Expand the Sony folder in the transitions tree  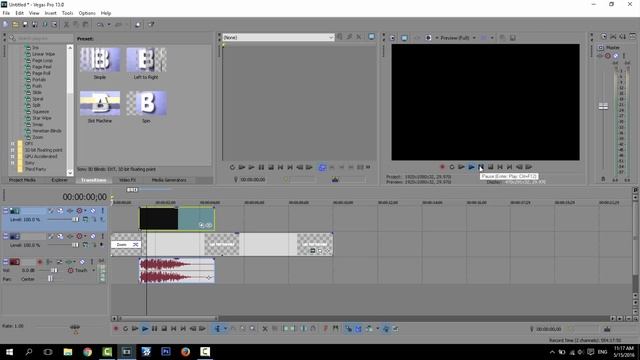point(12,163)
